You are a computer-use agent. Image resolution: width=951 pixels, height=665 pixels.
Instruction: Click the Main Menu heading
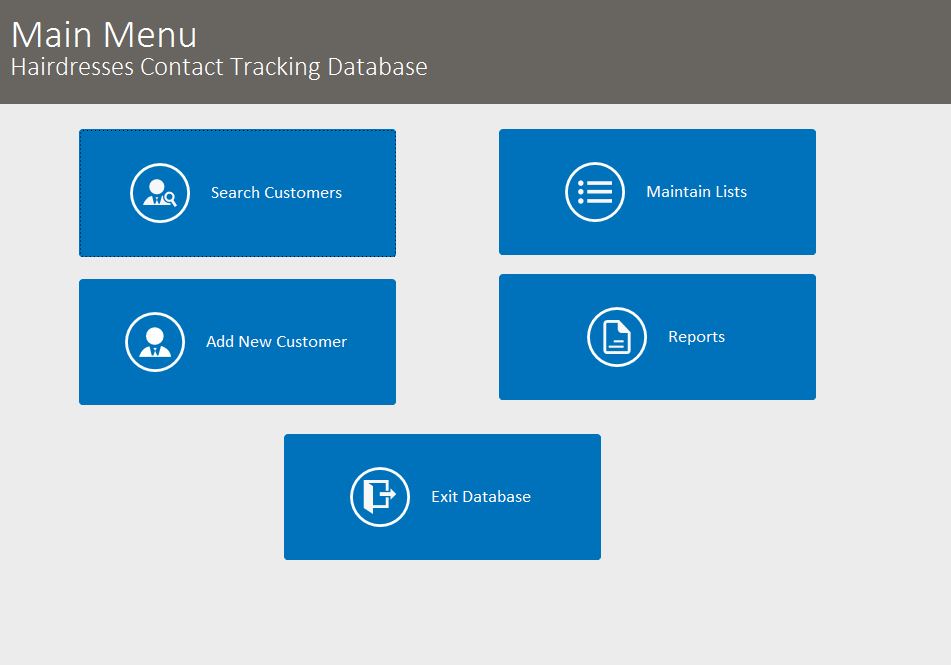(104, 35)
